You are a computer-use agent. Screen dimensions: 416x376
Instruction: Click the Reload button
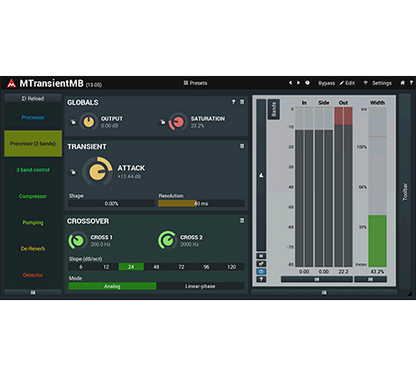[33, 99]
